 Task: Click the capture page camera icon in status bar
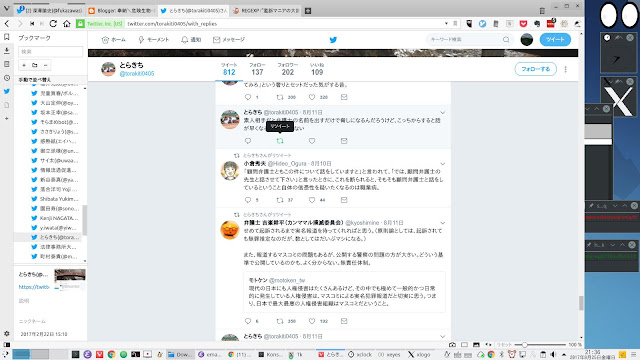pyautogui.click(x=452, y=345)
